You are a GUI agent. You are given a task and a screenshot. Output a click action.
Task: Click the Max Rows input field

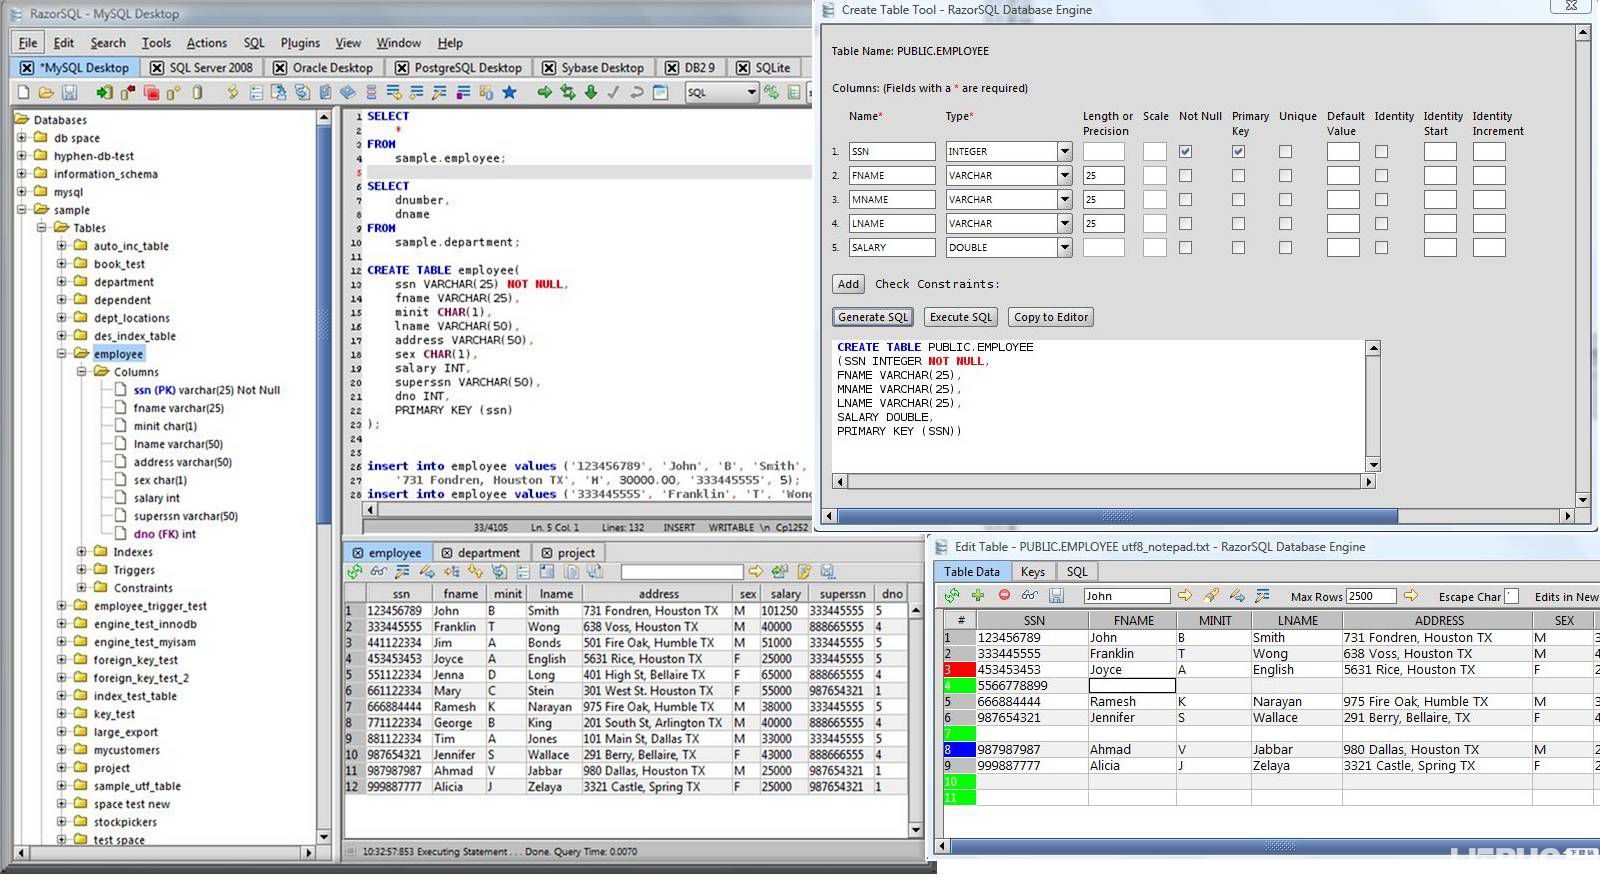click(x=1371, y=596)
